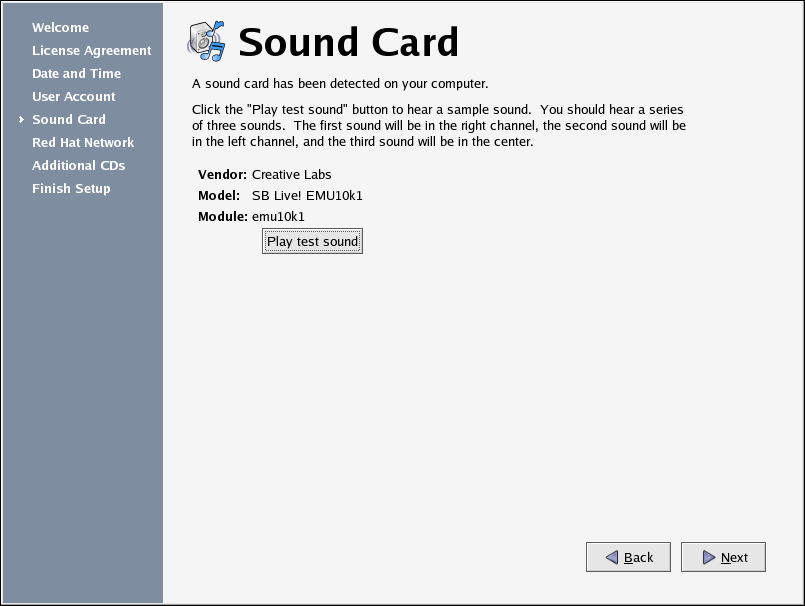The width and height of the screenshot is (805, 606).
Task: Click the Sound Card speaker icon
Action: pos(206,41)
